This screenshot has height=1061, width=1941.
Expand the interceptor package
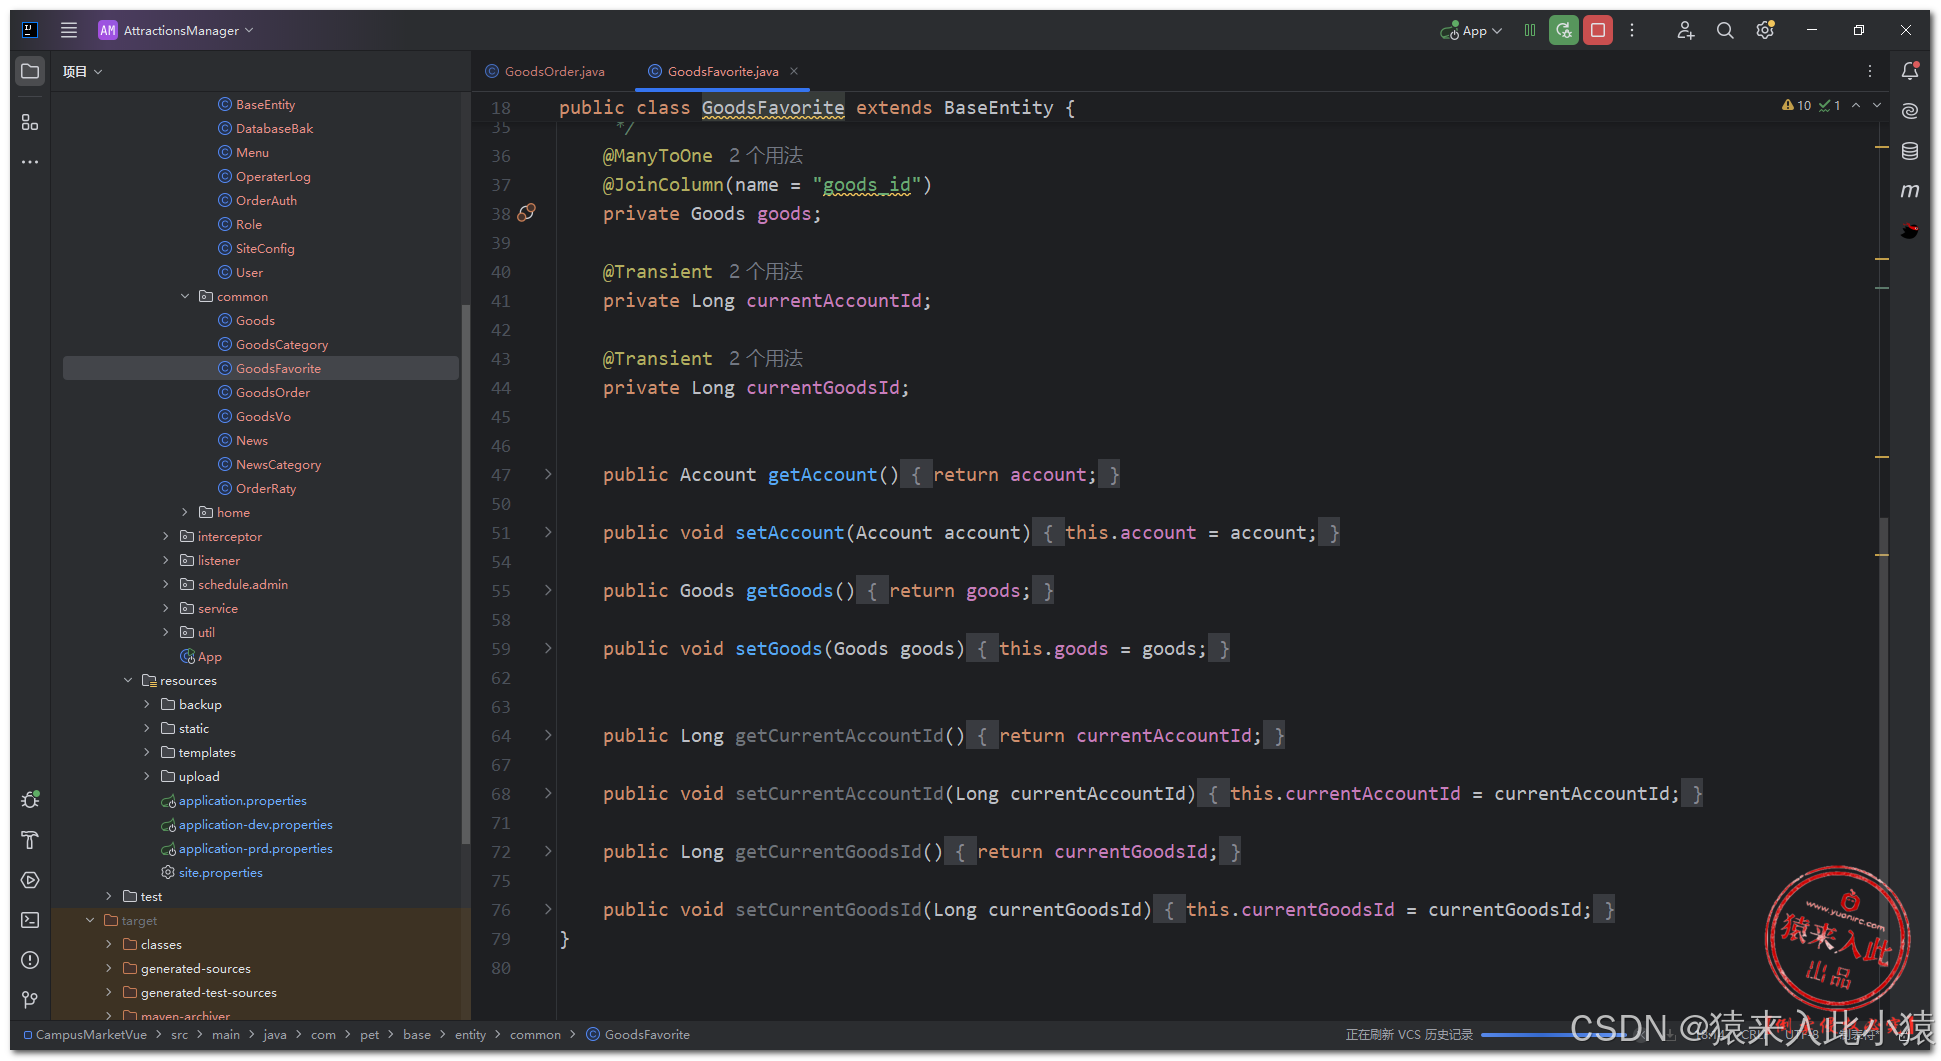tap(166, 536)
